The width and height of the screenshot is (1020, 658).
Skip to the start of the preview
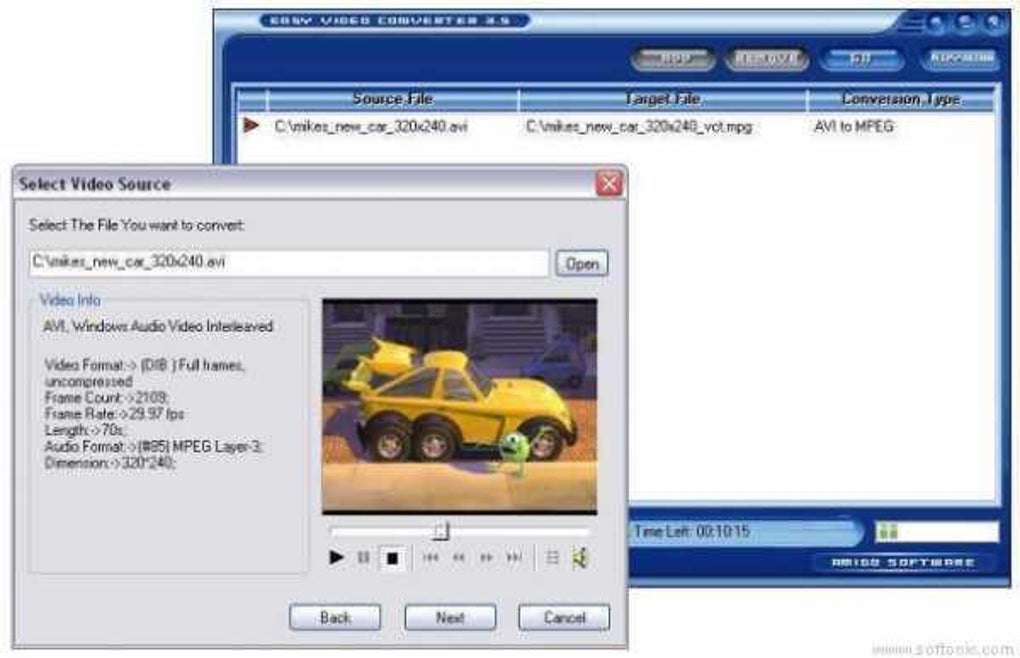coord(430,557)
